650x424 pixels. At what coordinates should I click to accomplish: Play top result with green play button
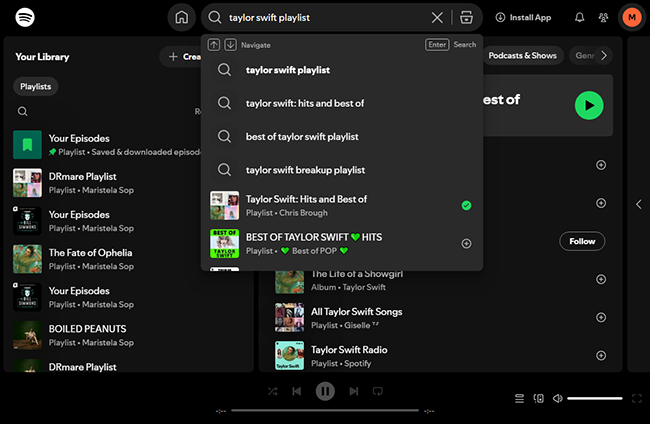click(589, 106)
